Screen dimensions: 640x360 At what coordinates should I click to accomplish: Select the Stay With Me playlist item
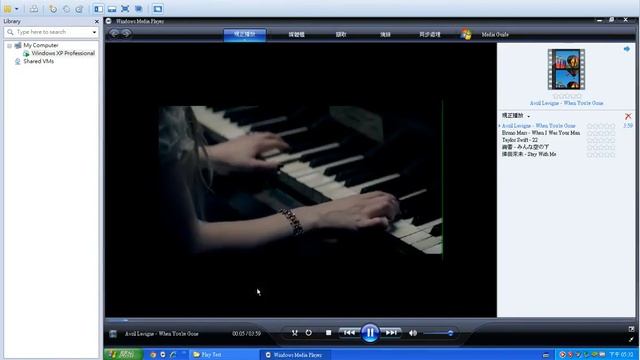point(529,154)
